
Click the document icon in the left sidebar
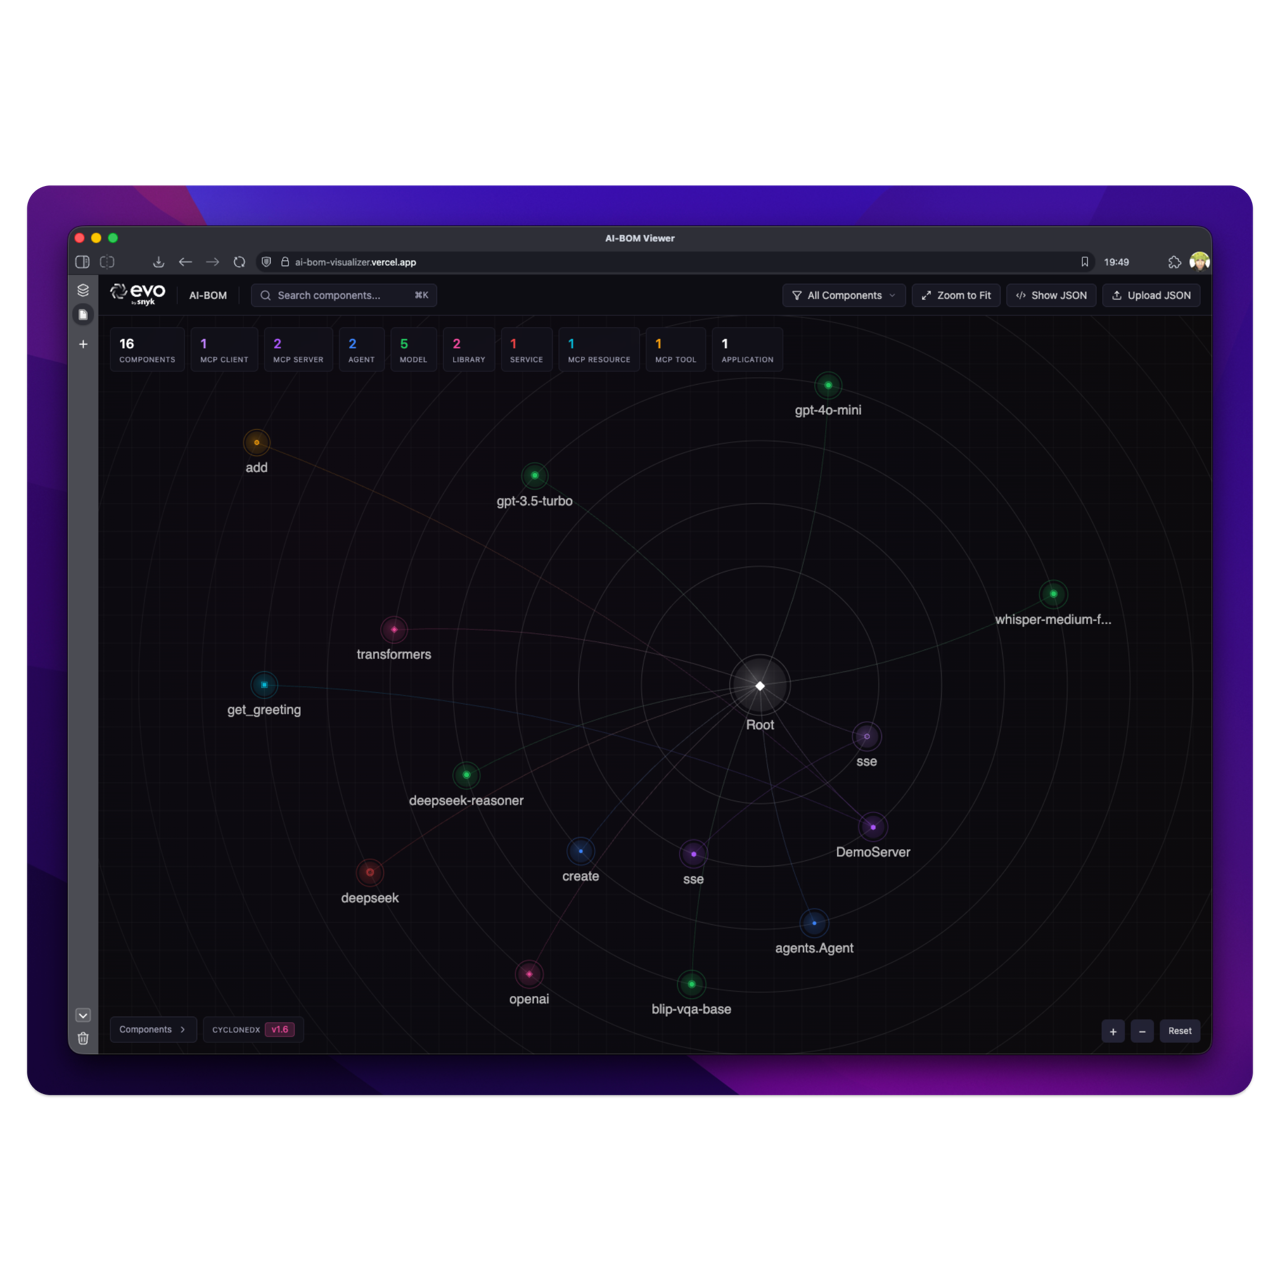[83, 314]
